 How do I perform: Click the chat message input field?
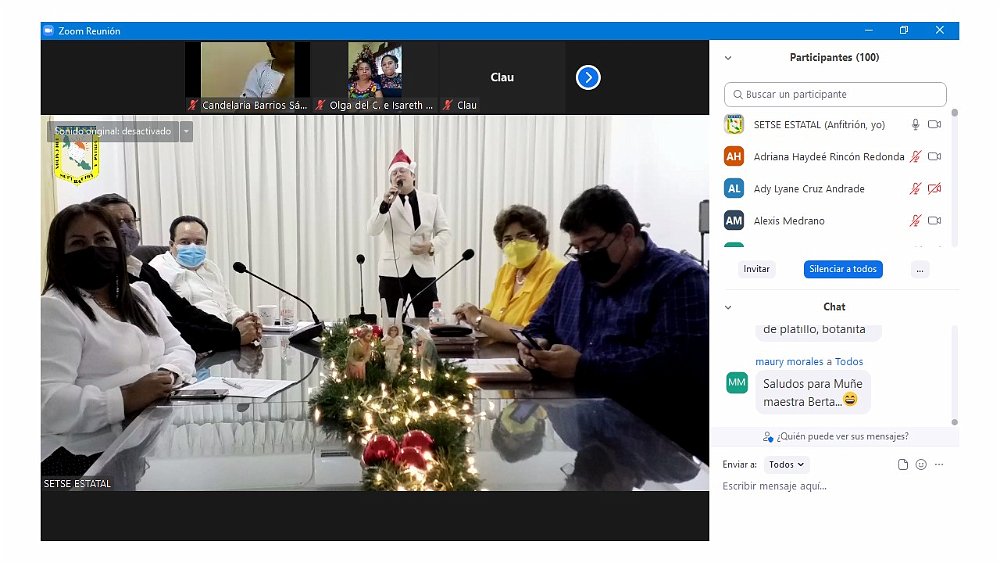[x=830, y=486]
